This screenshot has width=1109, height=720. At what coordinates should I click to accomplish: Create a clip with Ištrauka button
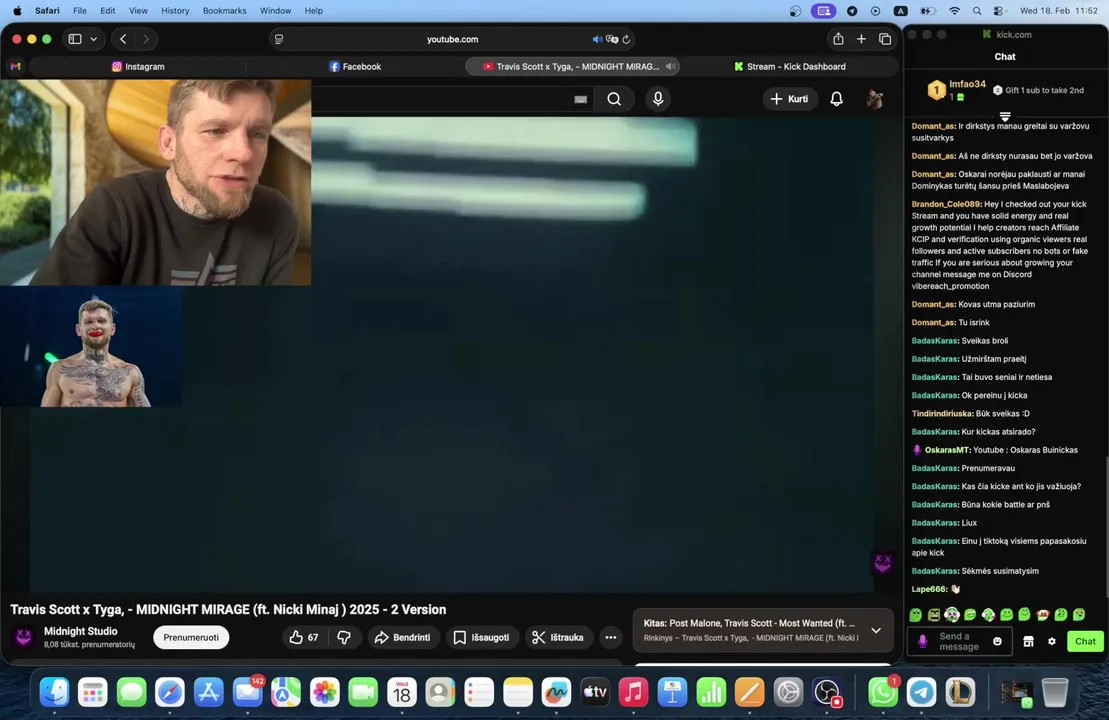558,637
